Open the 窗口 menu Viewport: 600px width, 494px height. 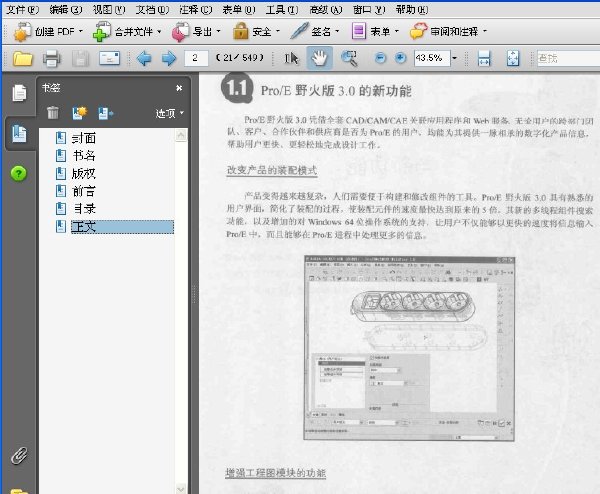[369, 10]
